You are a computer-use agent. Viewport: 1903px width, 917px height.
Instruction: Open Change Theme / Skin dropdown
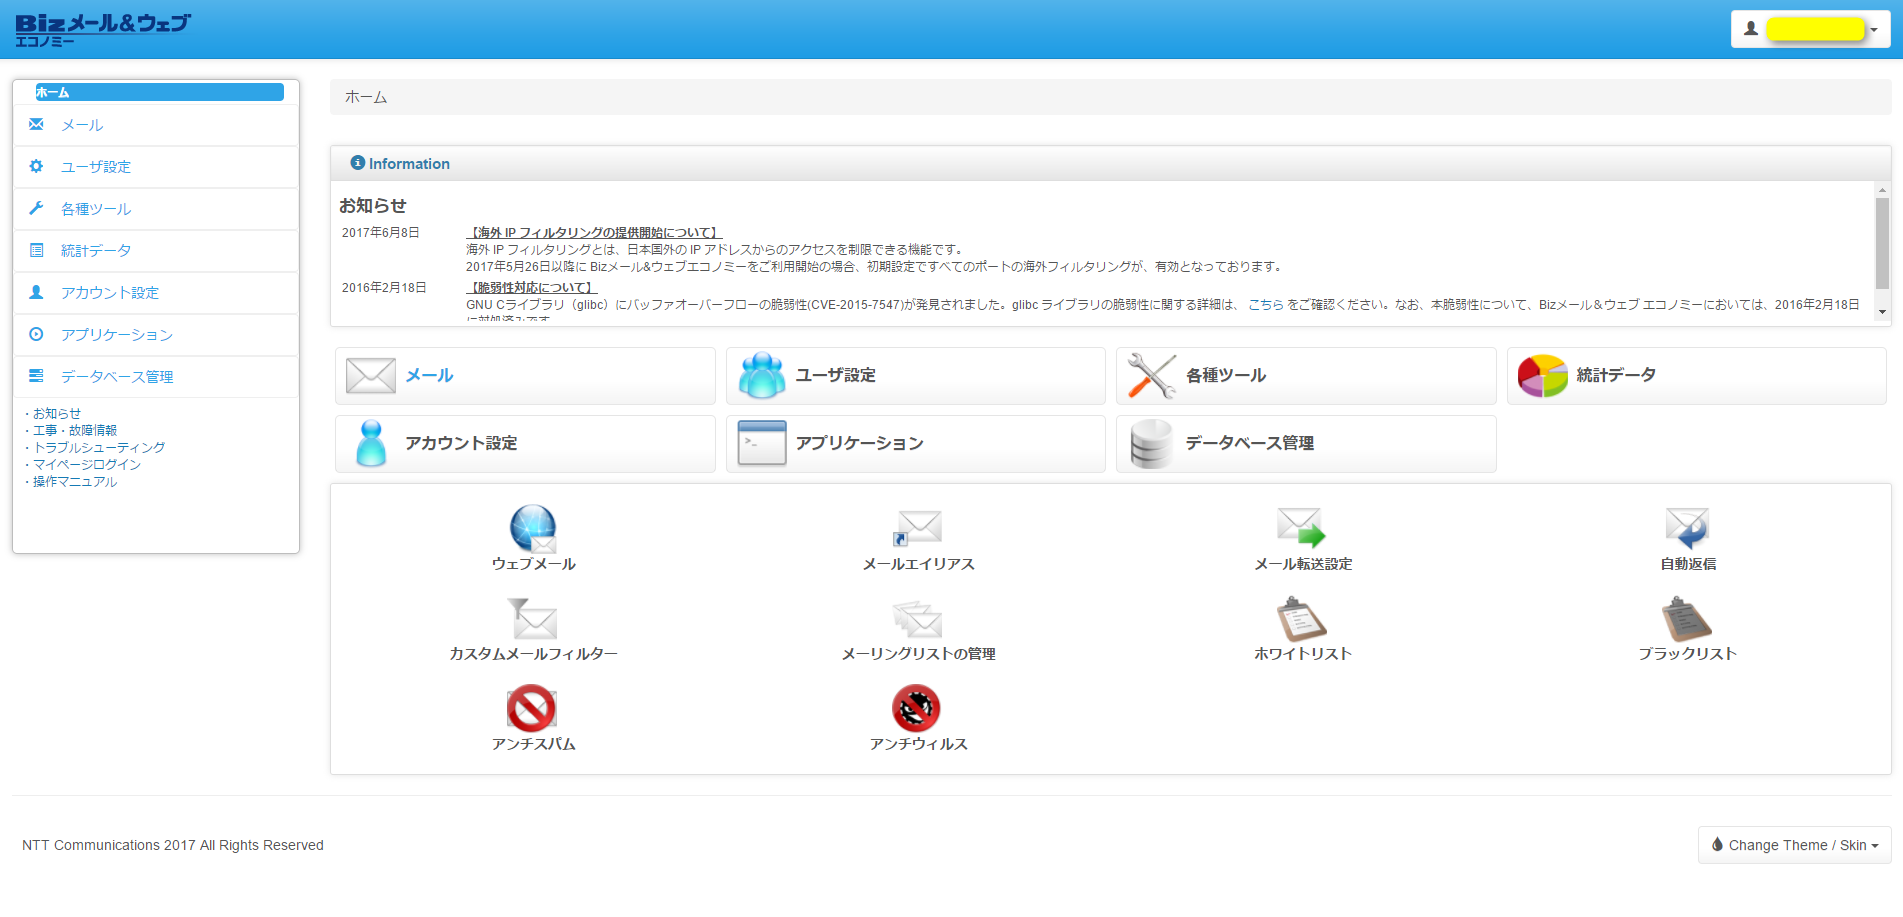point(1794,845)
